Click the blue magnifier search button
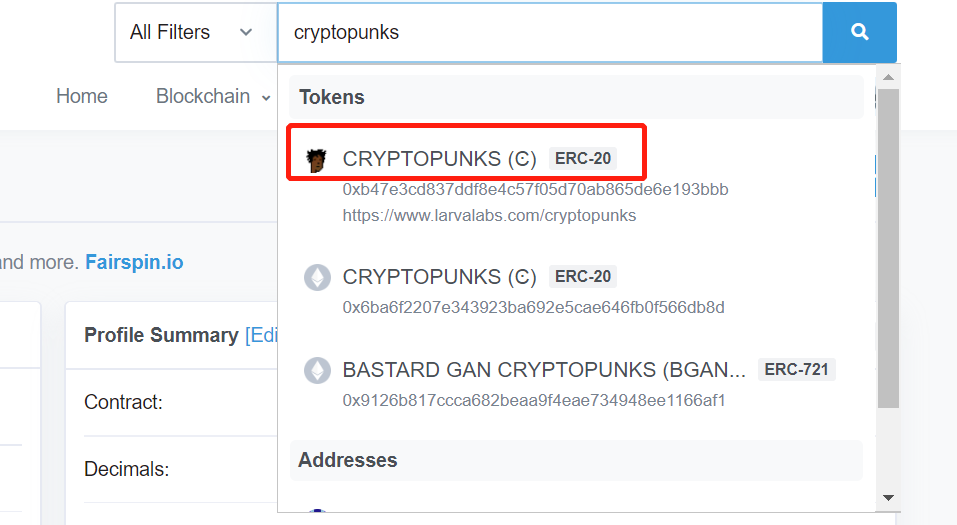The image size is (957, 525). [x=859, y=32]
